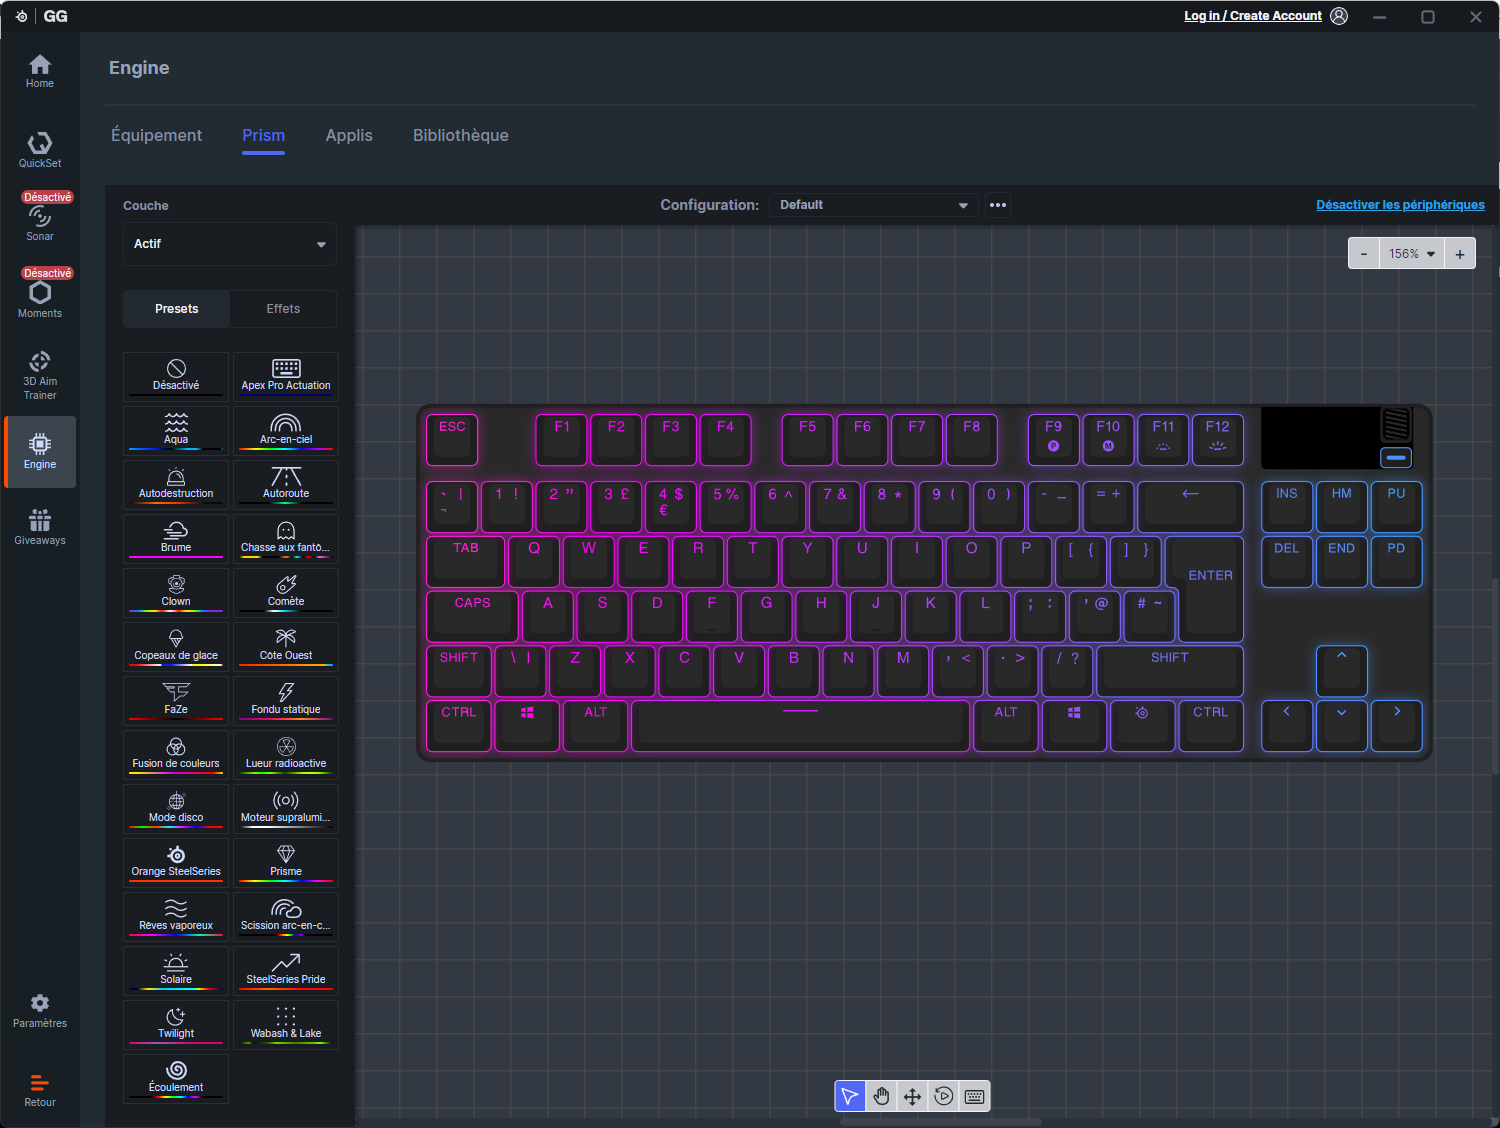
Task: Choose the move arrows tool
Action: [x=912, y=1096]
